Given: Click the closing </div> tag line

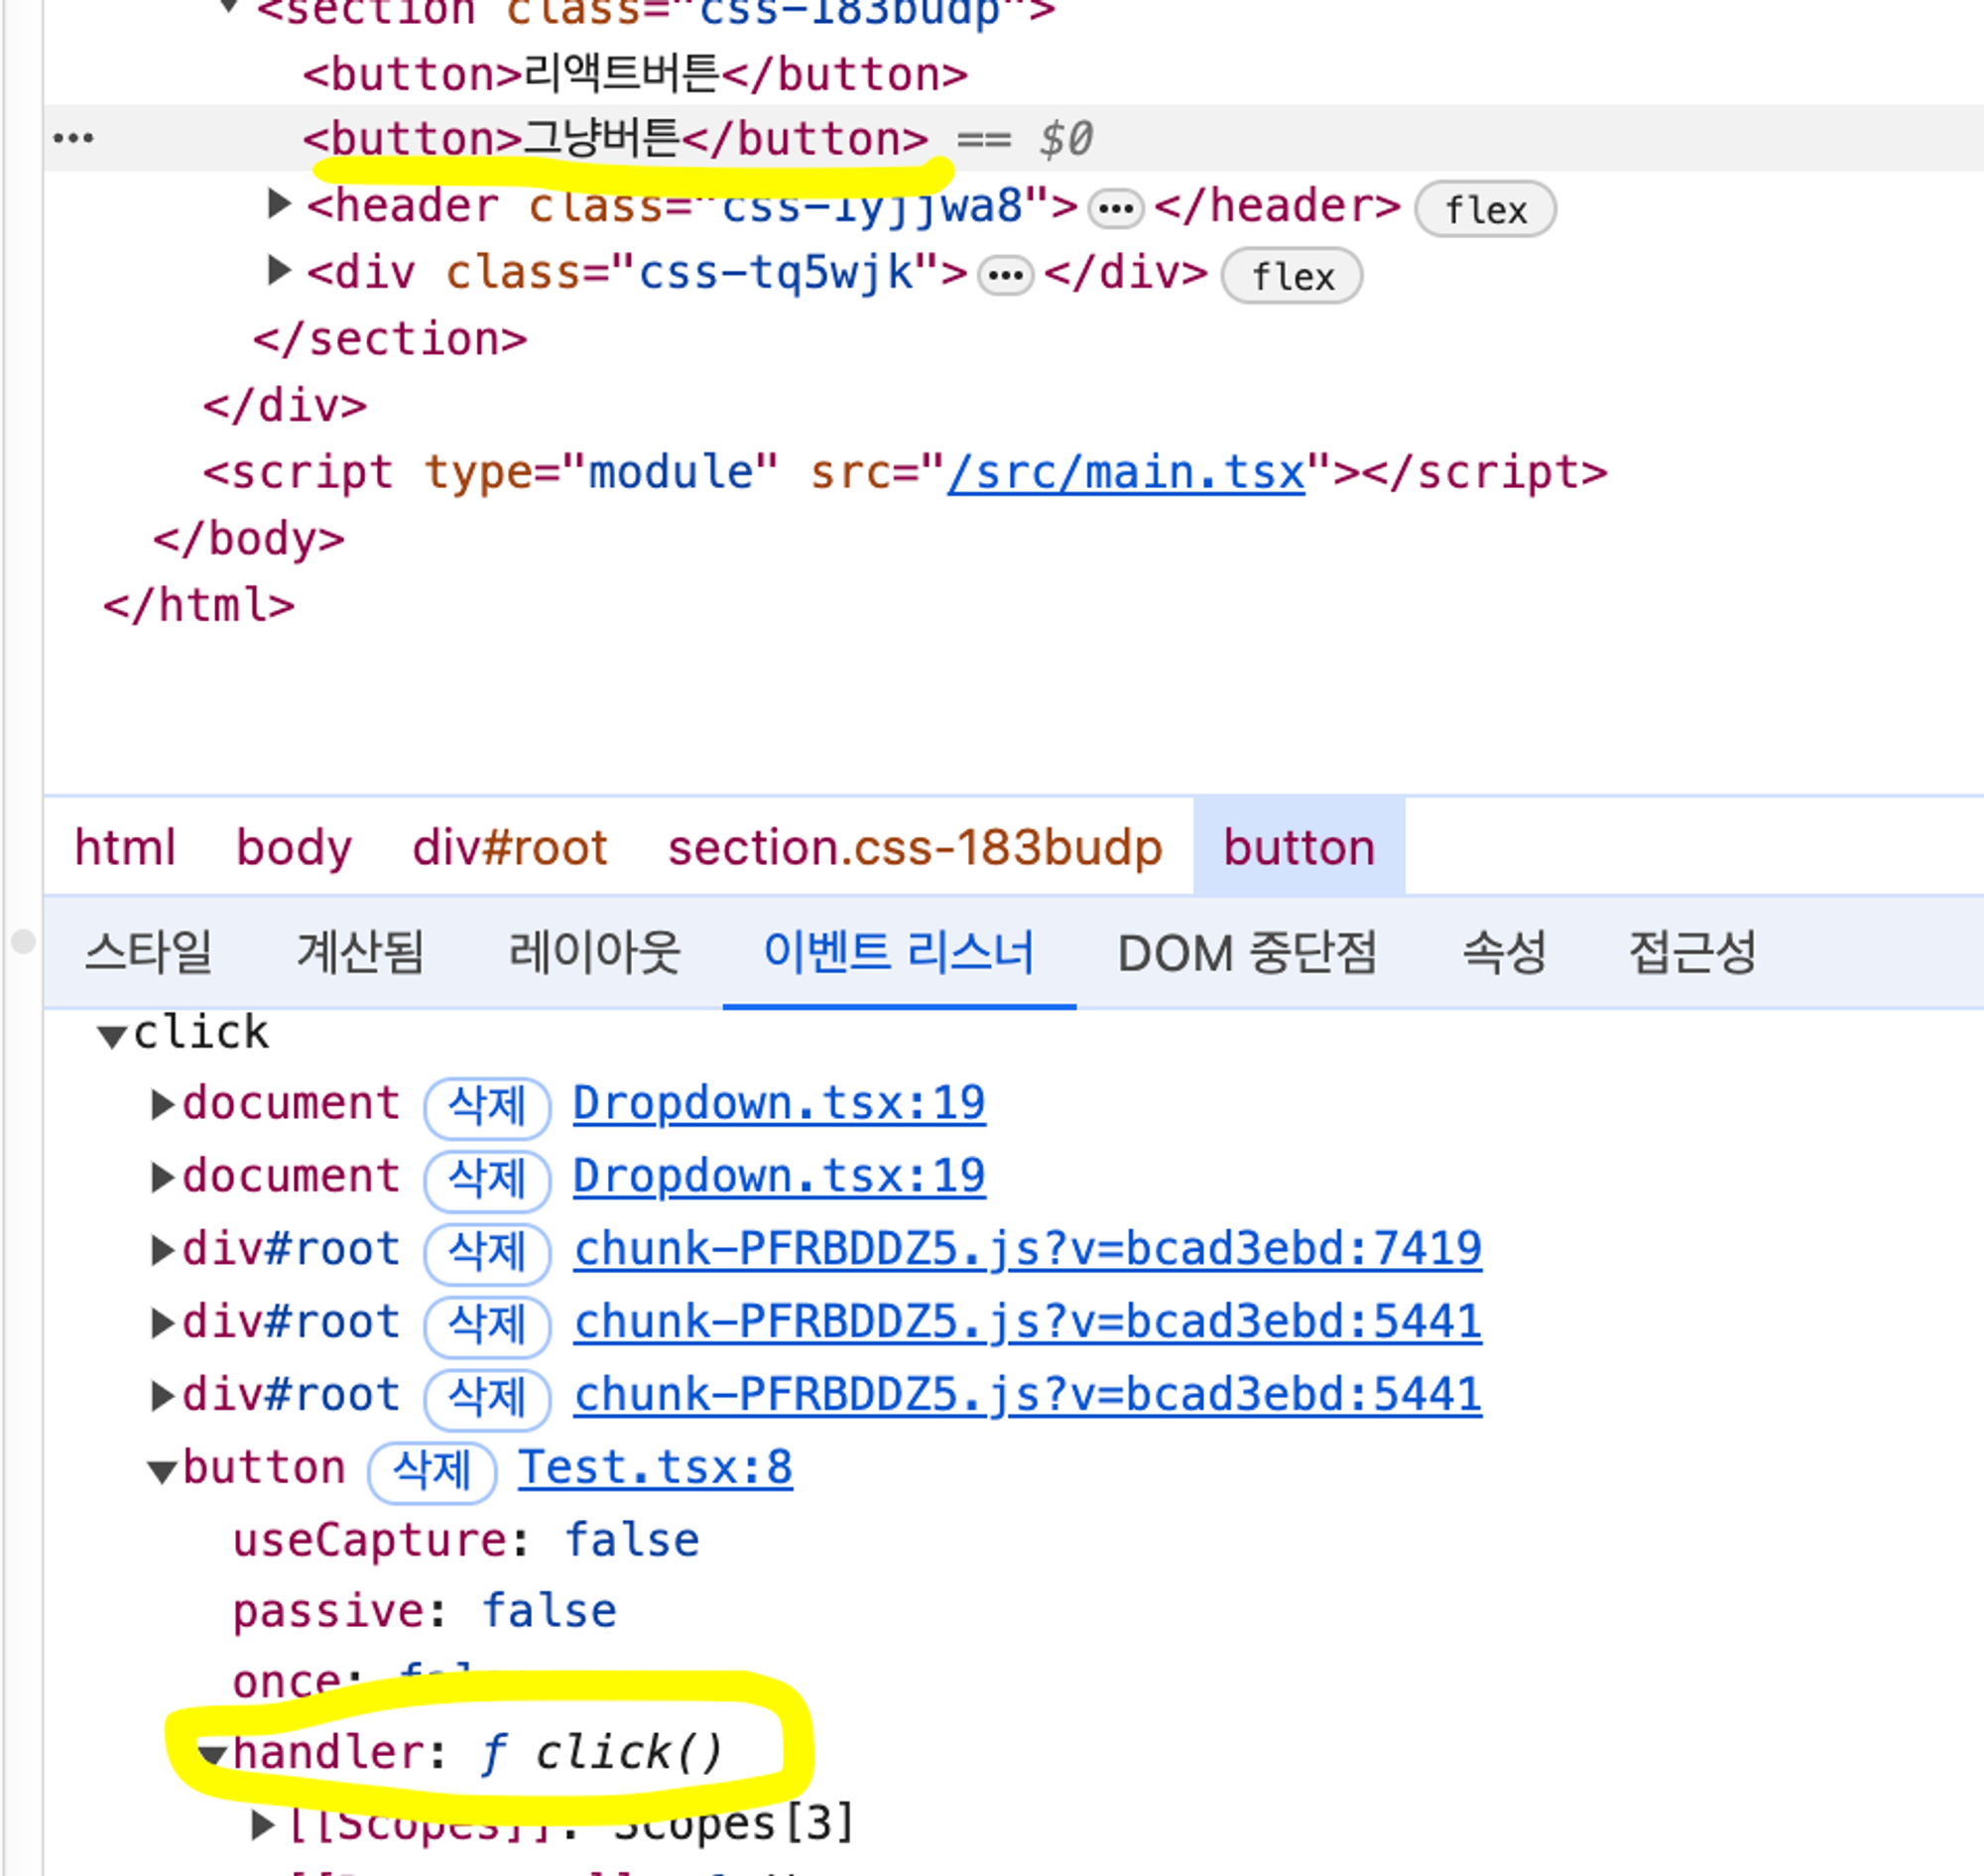Looking at the screenshot, I should [x=285, y=406].
